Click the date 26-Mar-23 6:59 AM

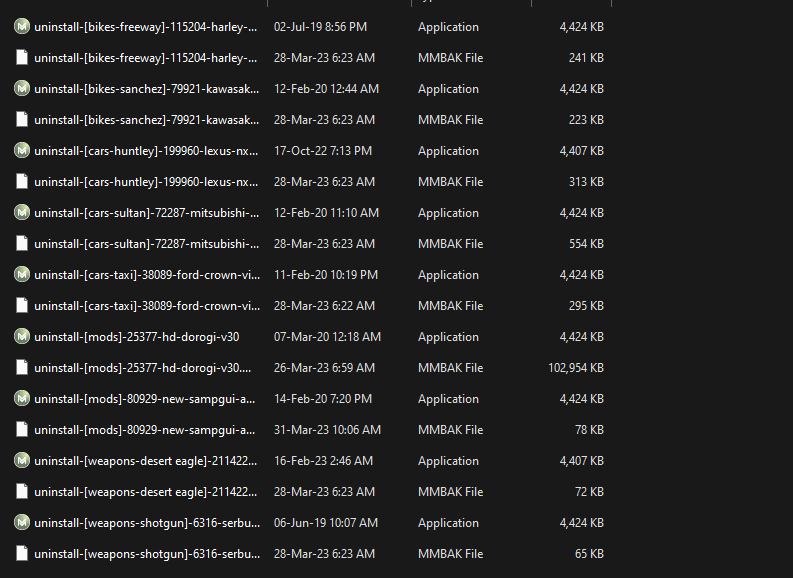[x=324, y=368]
